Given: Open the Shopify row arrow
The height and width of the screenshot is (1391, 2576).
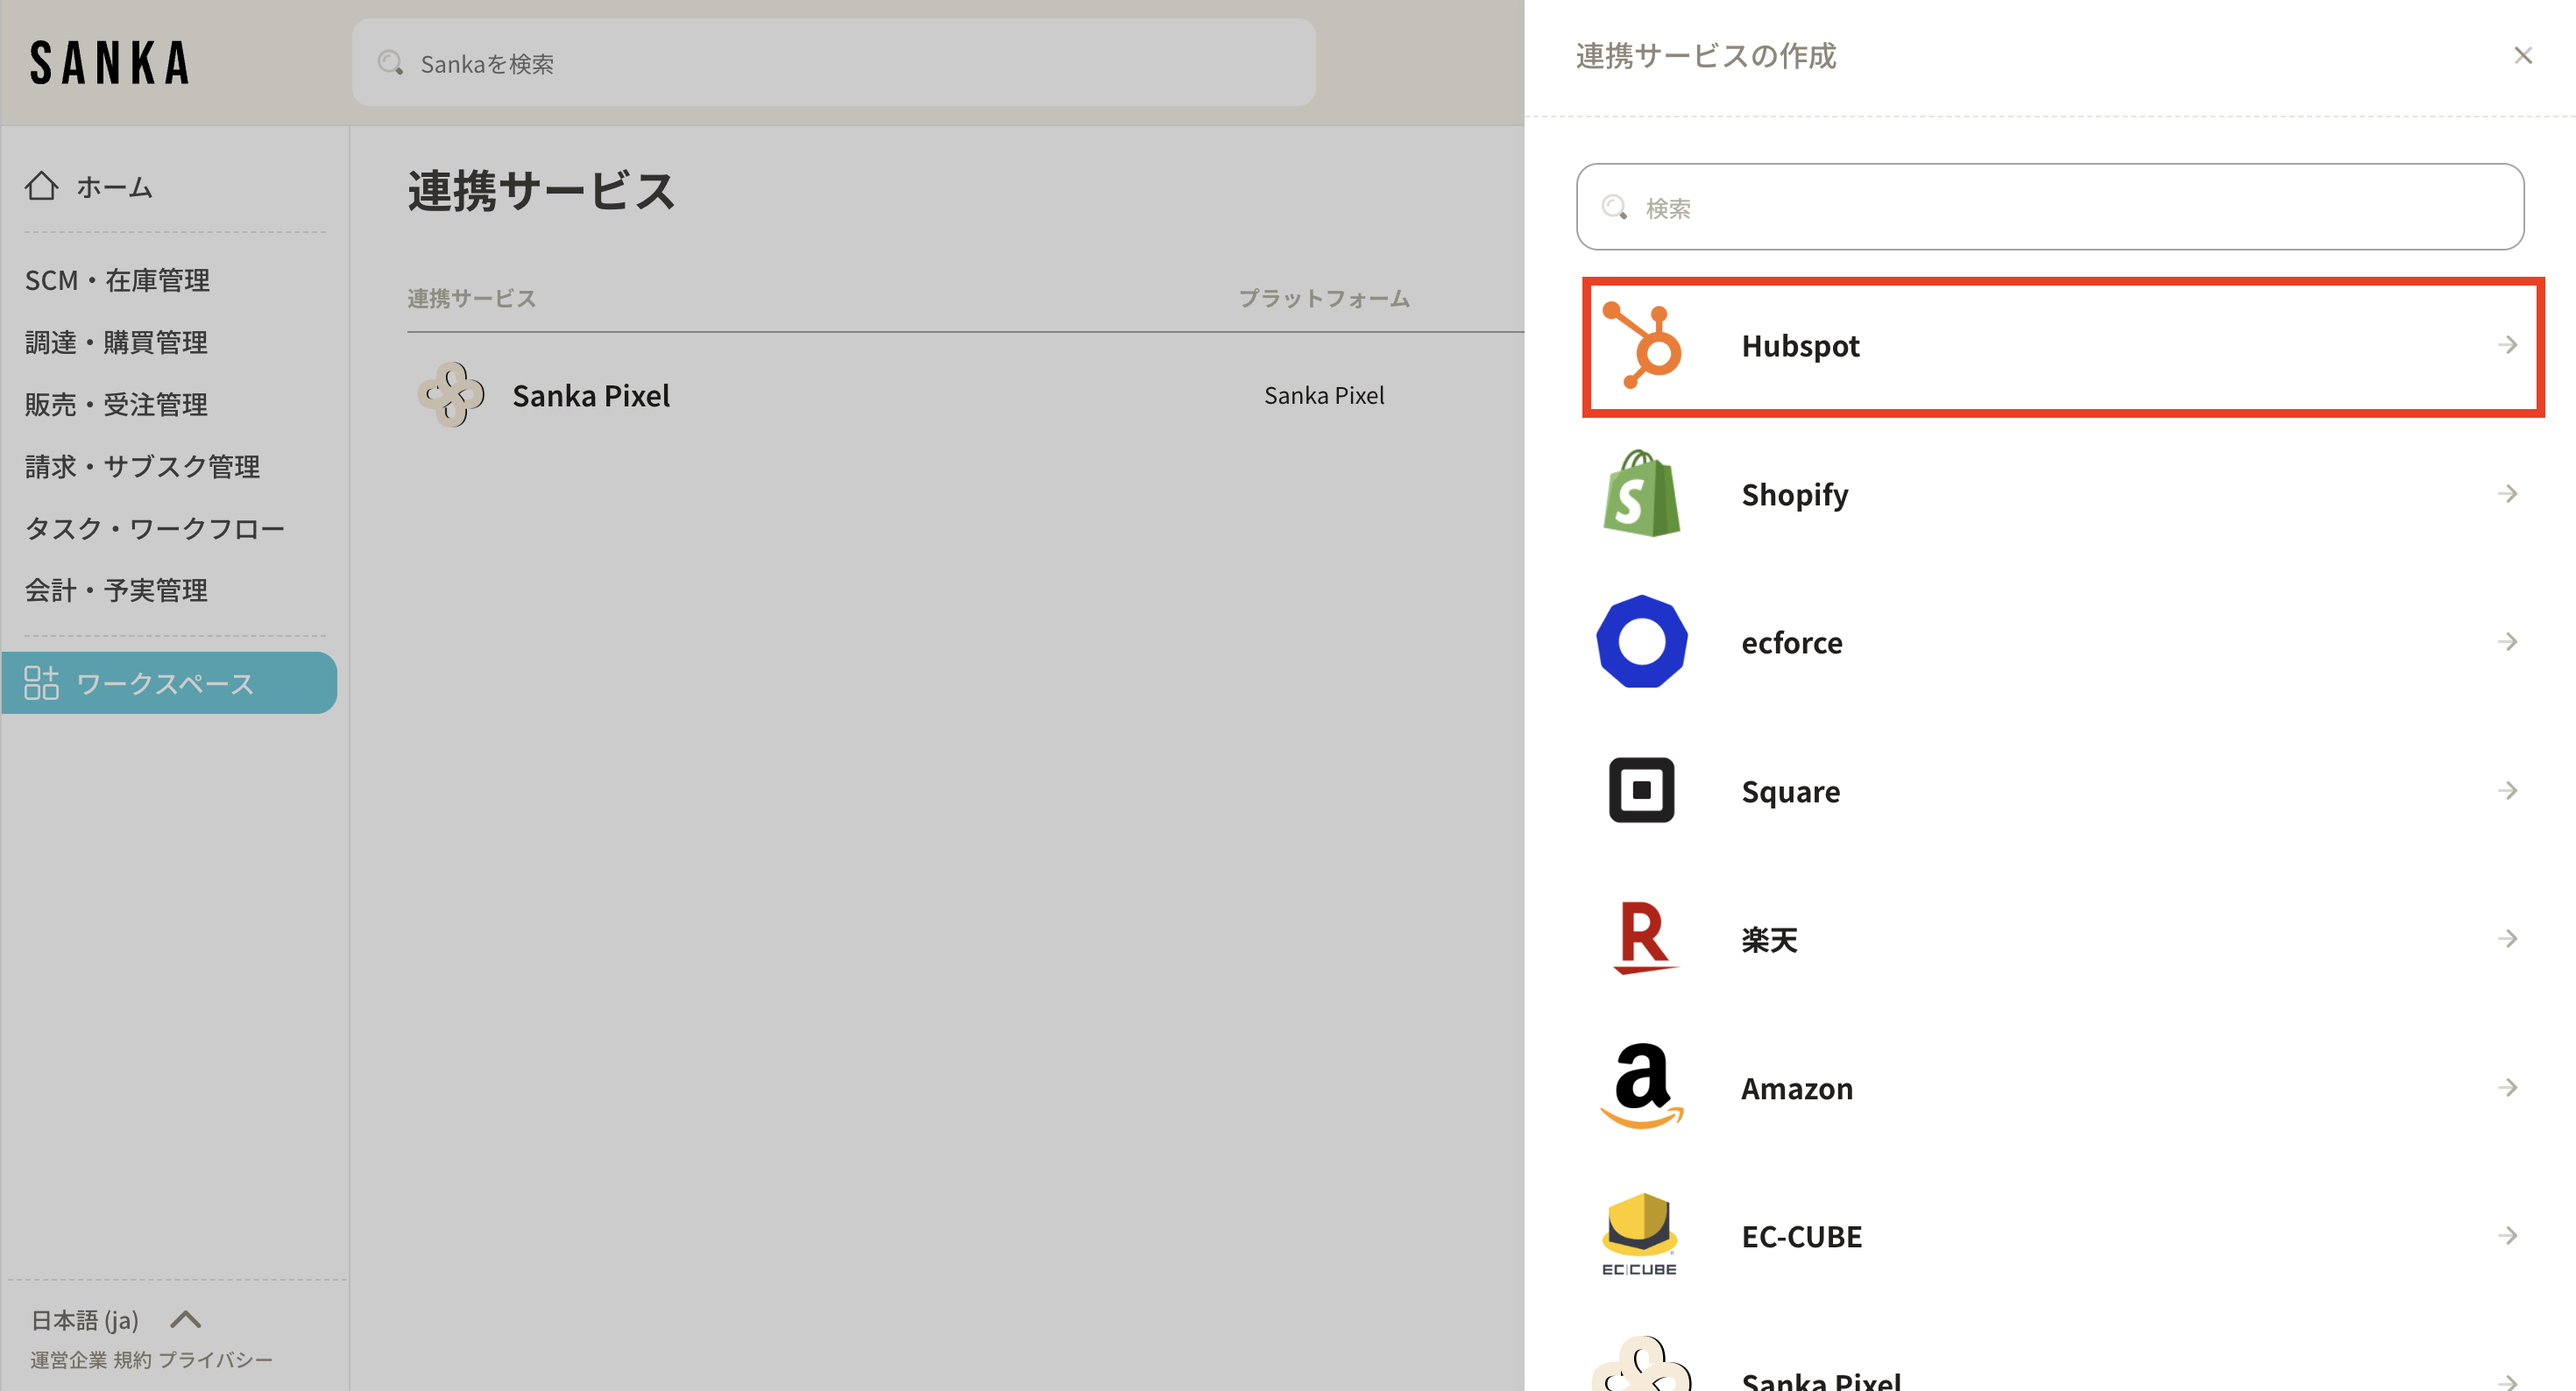Looking at the screenshot, I should click(2507, 494).
